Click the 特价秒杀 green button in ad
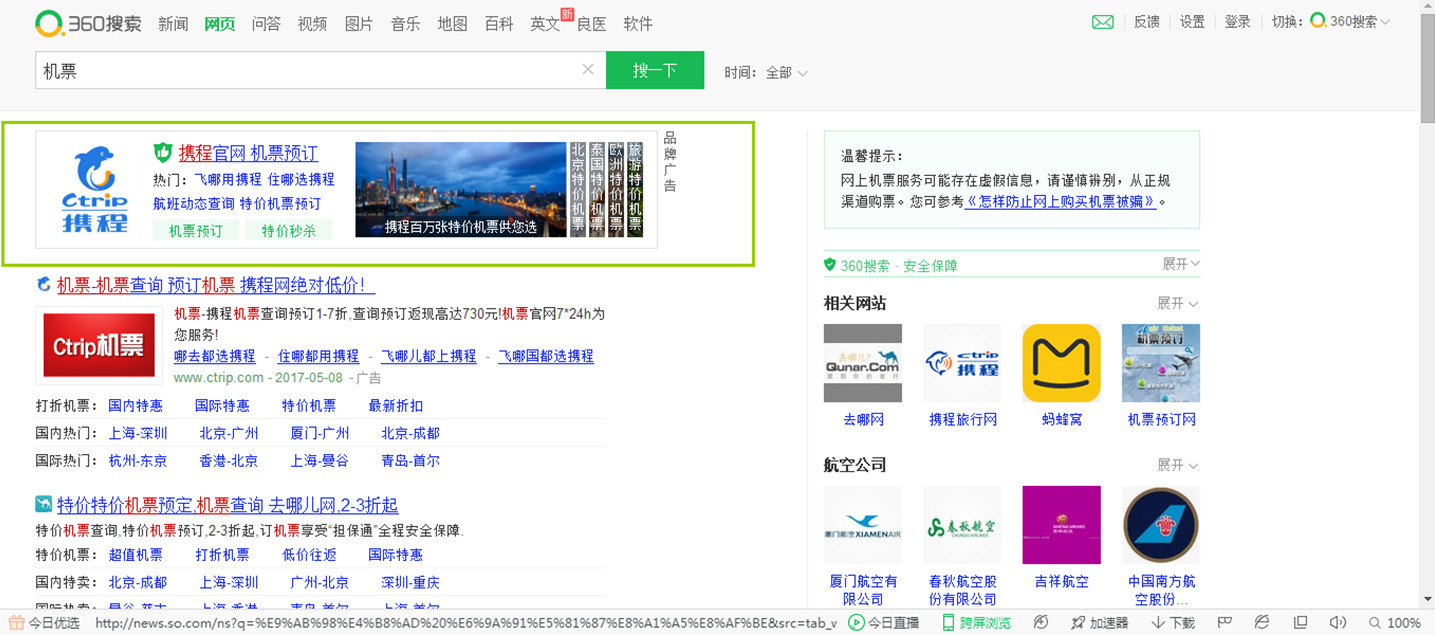 click(x=289, y=230)
